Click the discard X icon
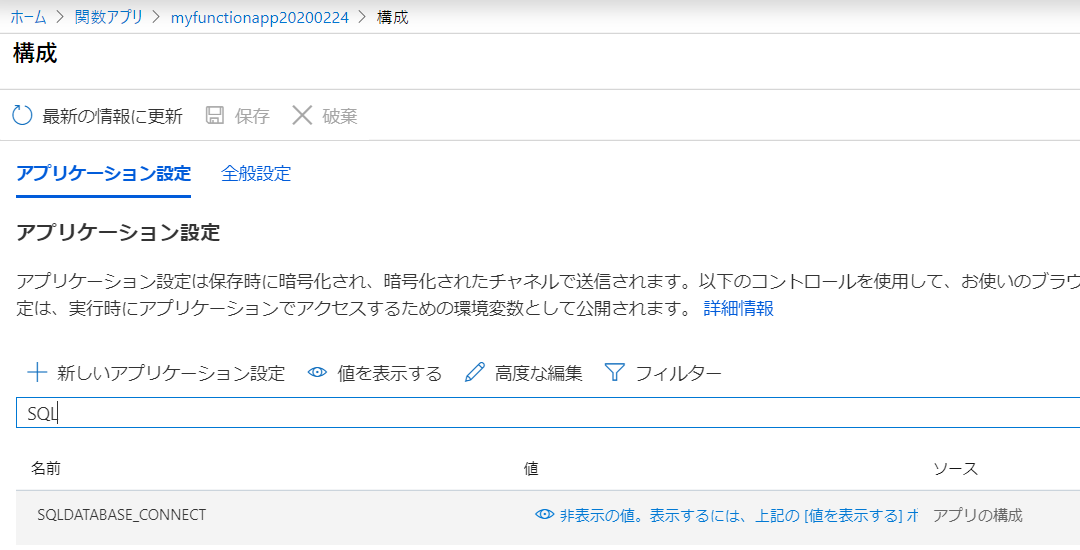 (x=302, y=115)
